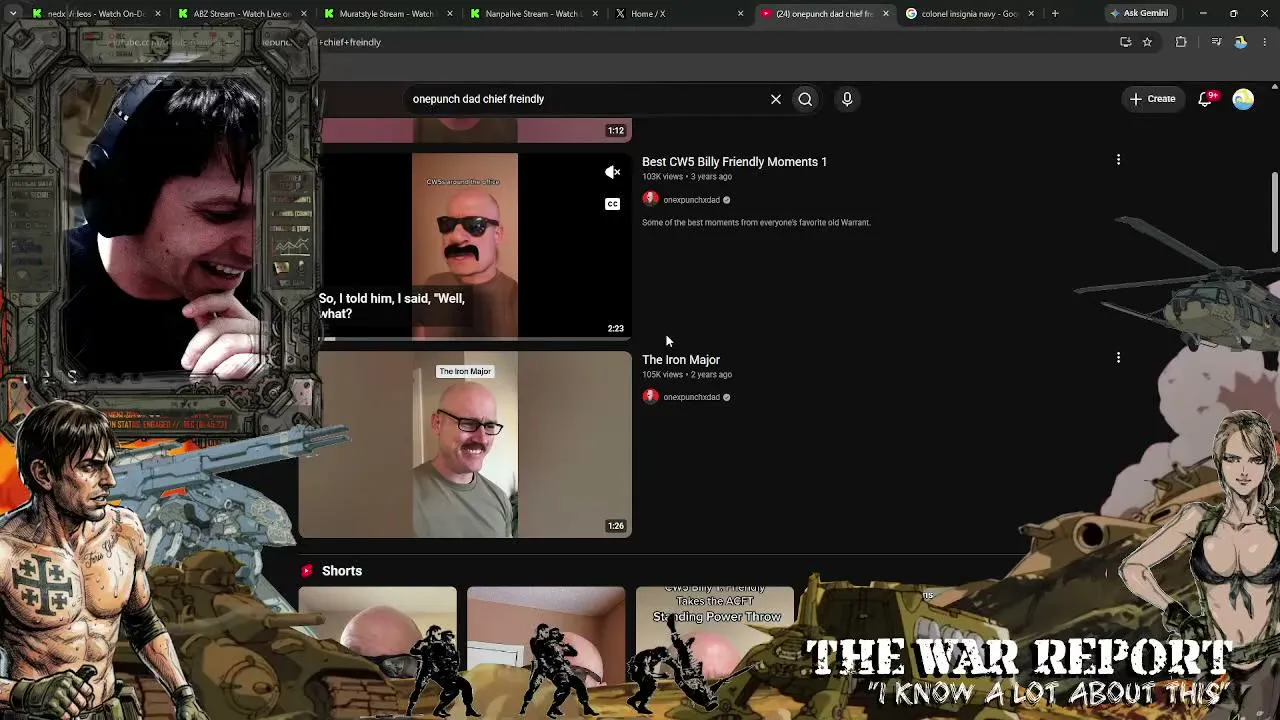Open YouTube notifications bell
1280x720 pixels.
tap(1206, 99)
